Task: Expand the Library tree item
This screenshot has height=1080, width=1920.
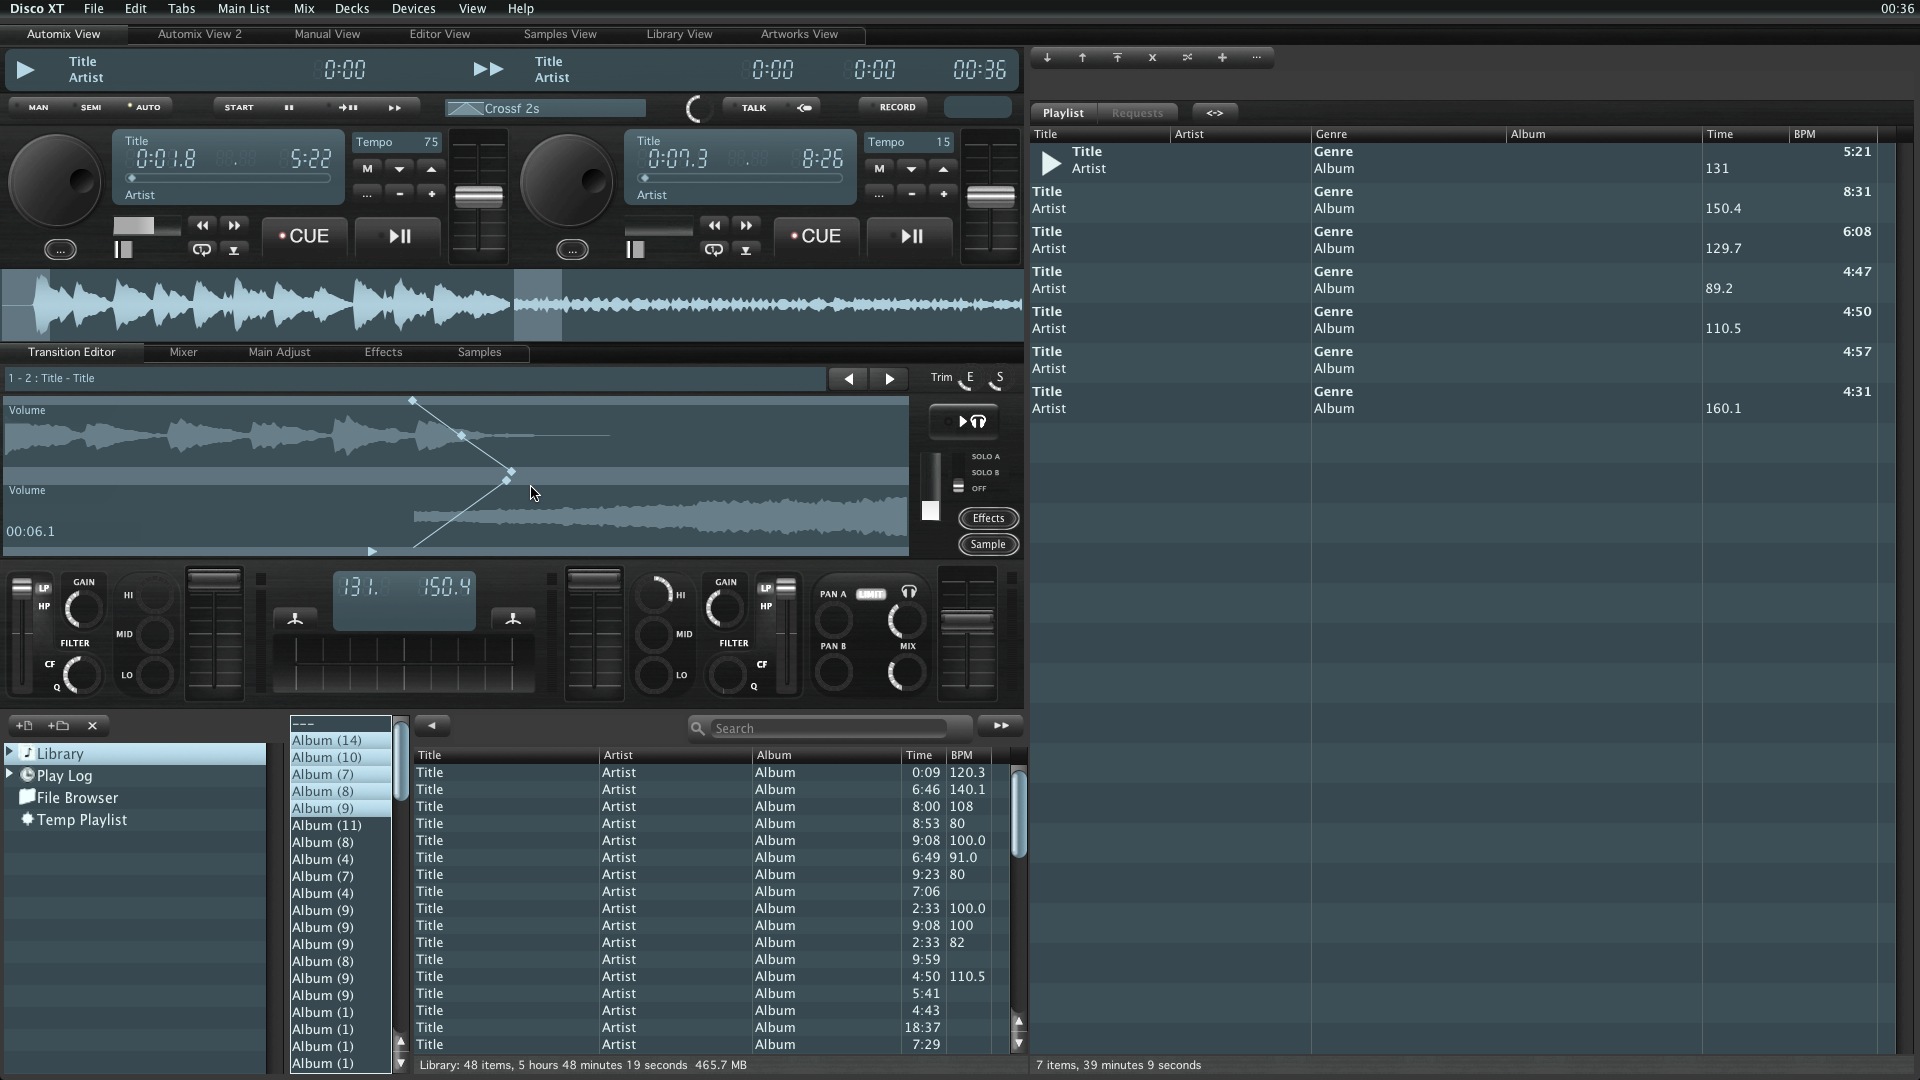Action: (10, 752)
